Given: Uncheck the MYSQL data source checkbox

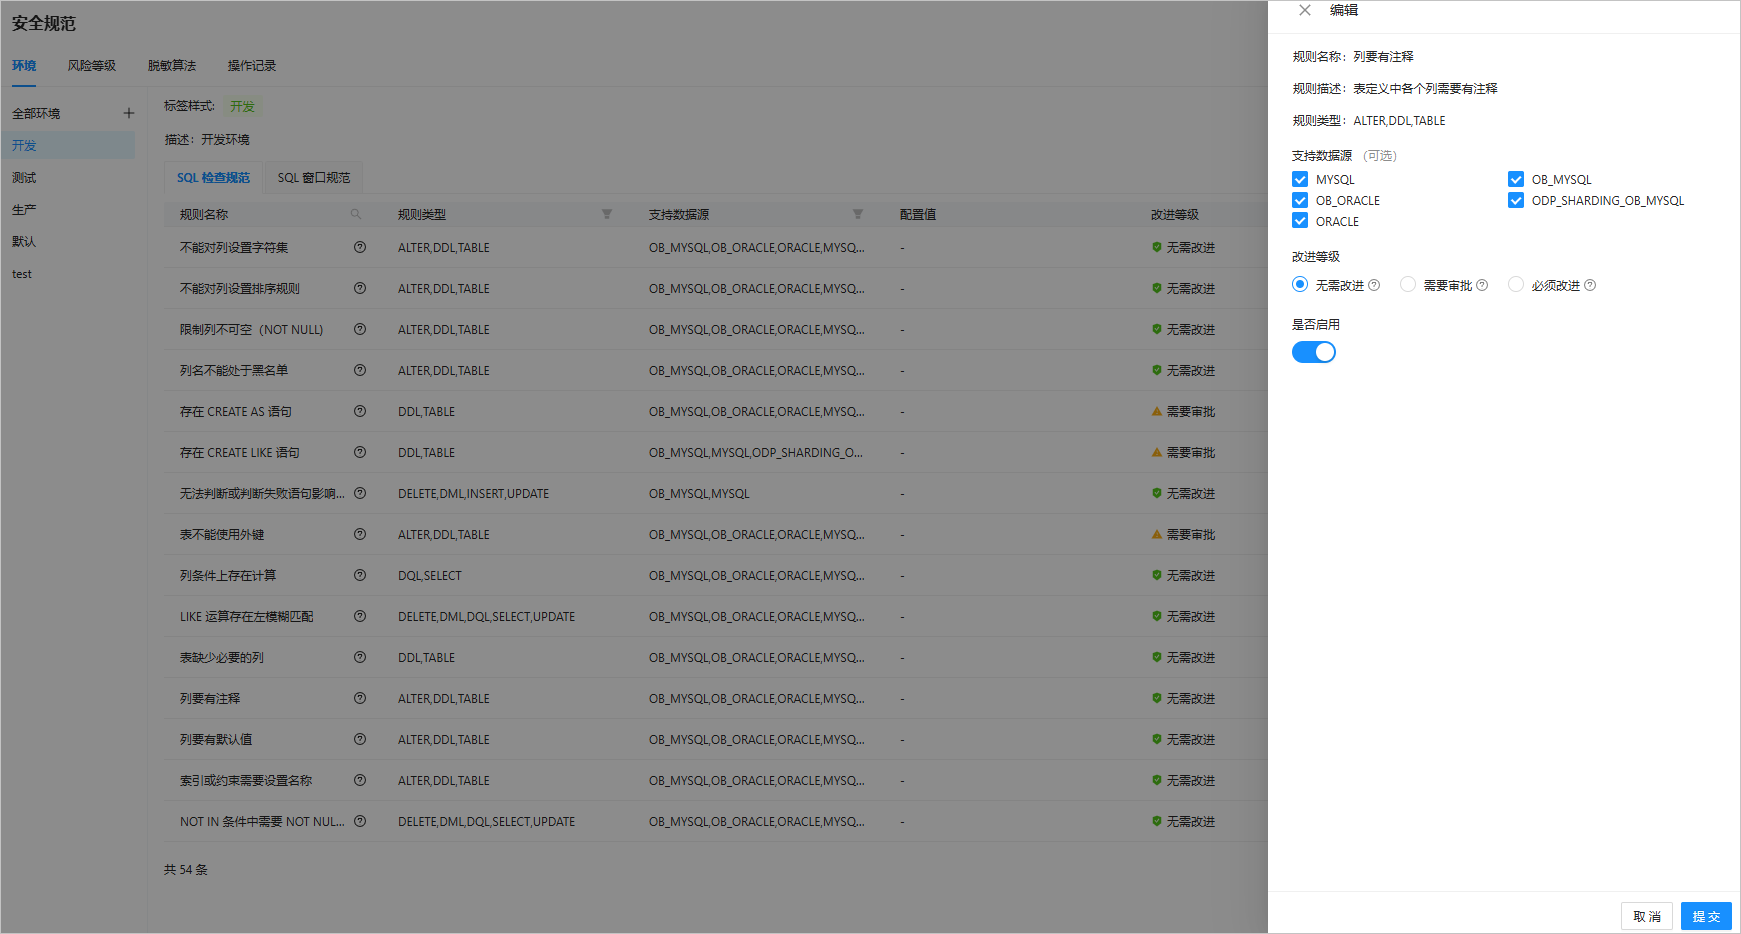Looking at the screenshot, I should pyautogui.click(x=1300, y=179).
